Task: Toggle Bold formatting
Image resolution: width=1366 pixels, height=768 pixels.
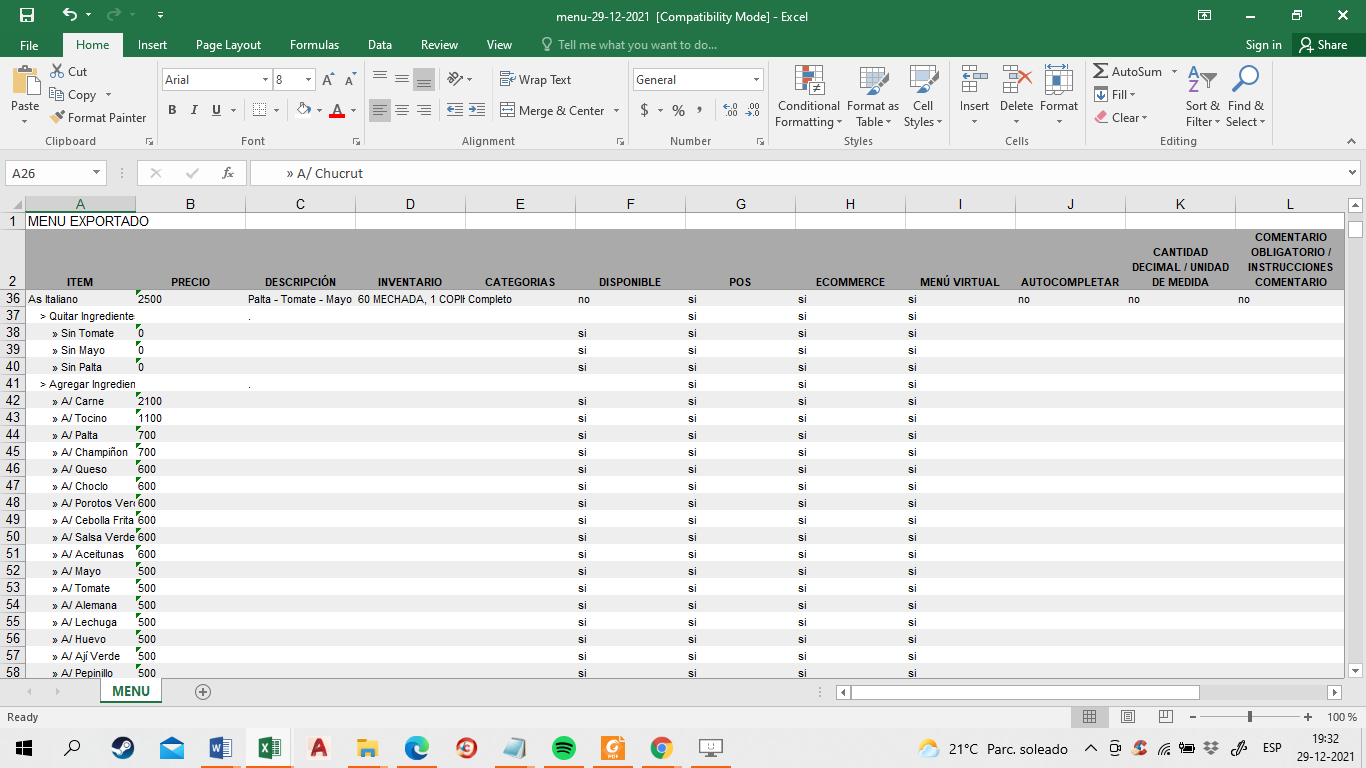Action: tap(172, 110)
